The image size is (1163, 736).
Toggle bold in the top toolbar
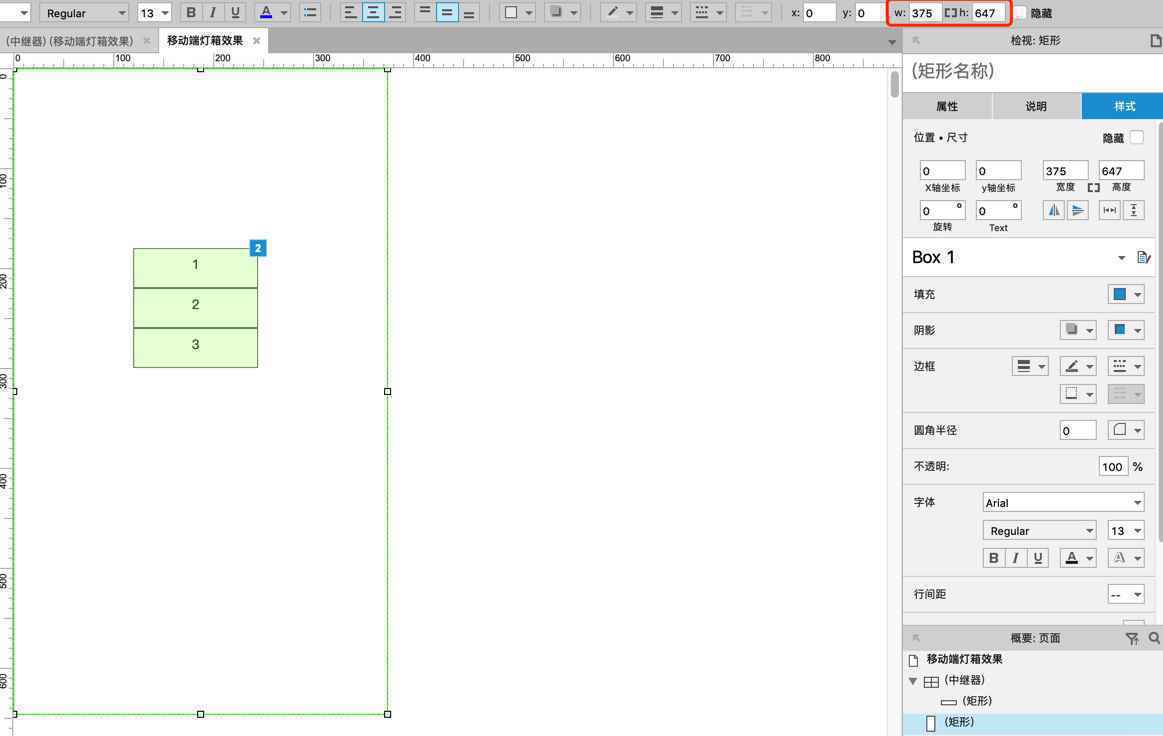point(191,13)
